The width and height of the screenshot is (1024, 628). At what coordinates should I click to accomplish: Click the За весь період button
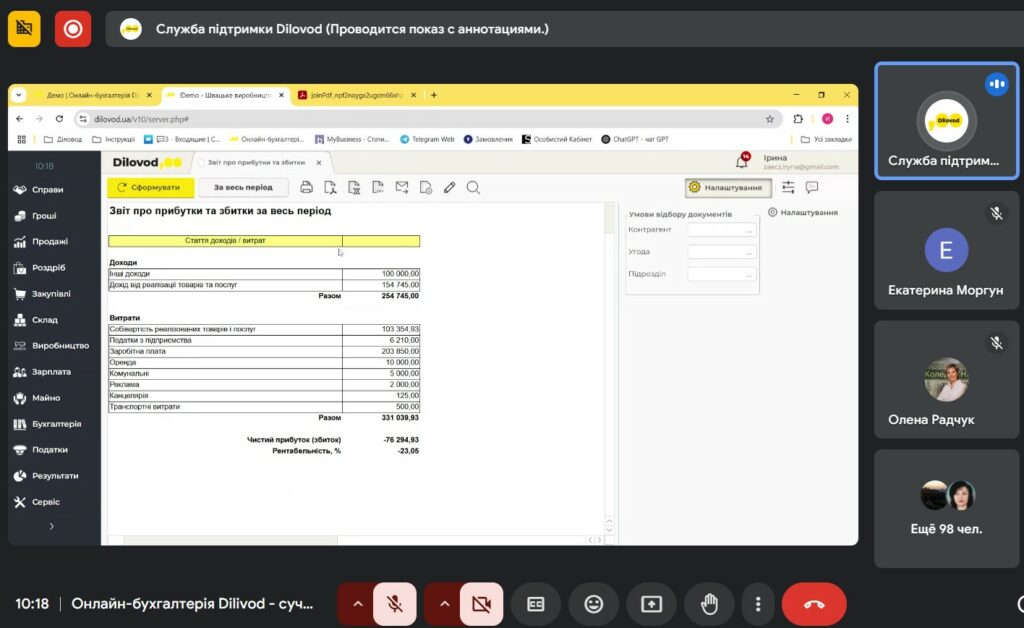[x=243, y=187]
